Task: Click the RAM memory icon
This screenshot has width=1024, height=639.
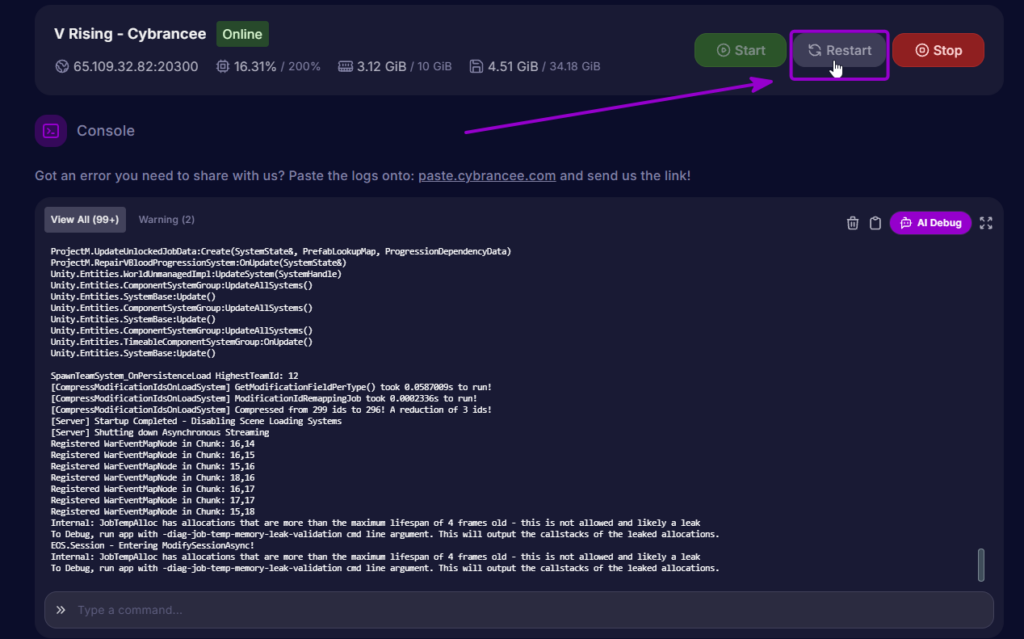Action: pos(345,67)
